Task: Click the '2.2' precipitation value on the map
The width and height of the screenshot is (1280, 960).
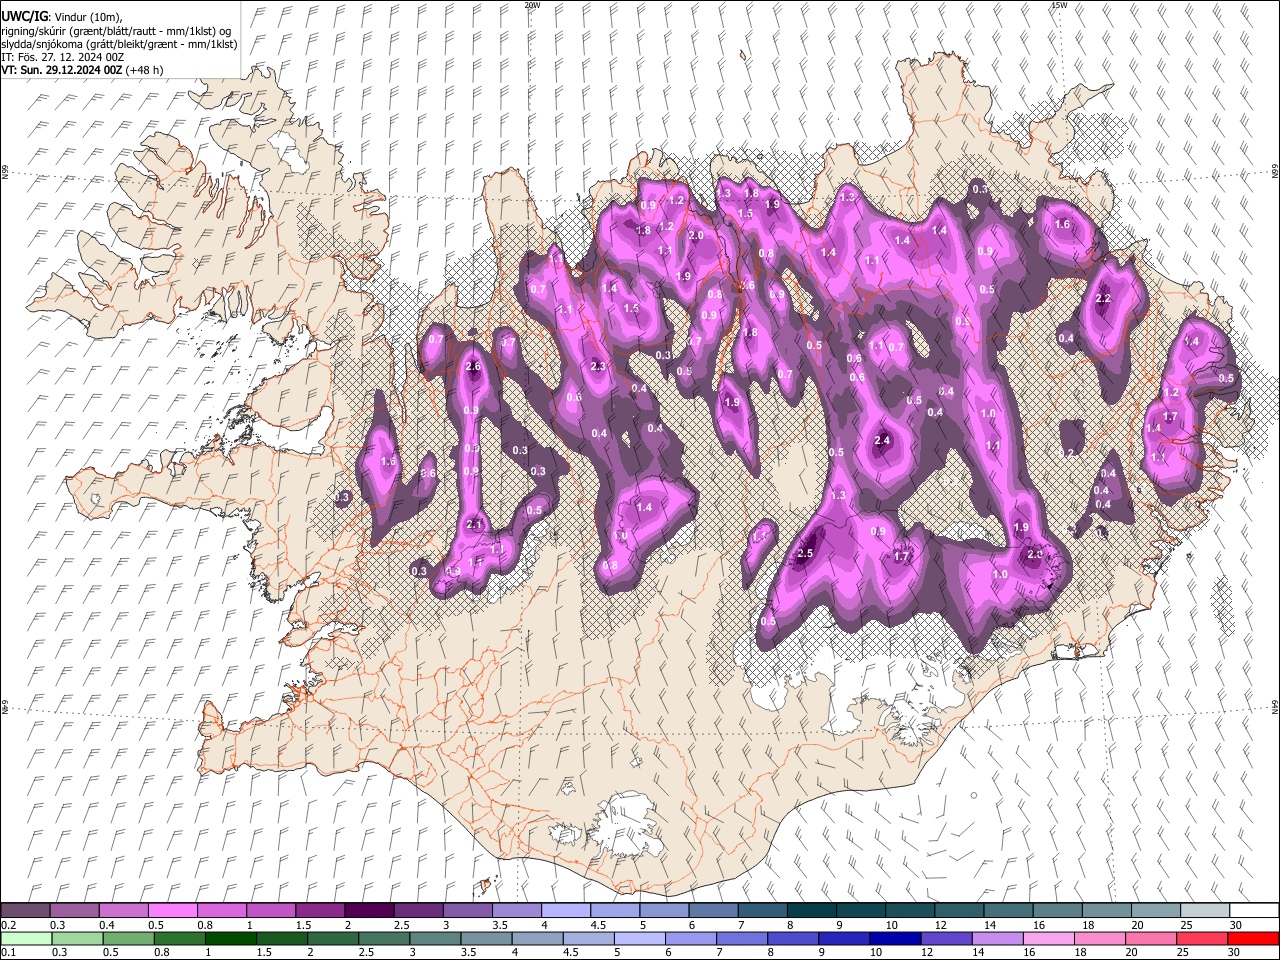Action: point(1104,299)
